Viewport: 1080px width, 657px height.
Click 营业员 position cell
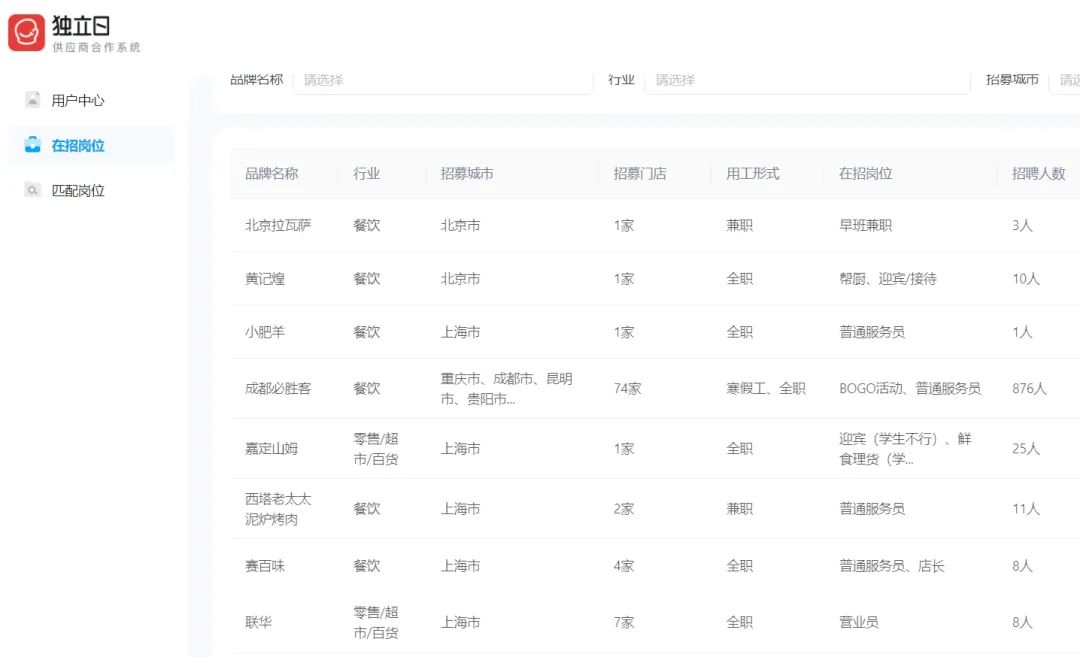point(859,623)
